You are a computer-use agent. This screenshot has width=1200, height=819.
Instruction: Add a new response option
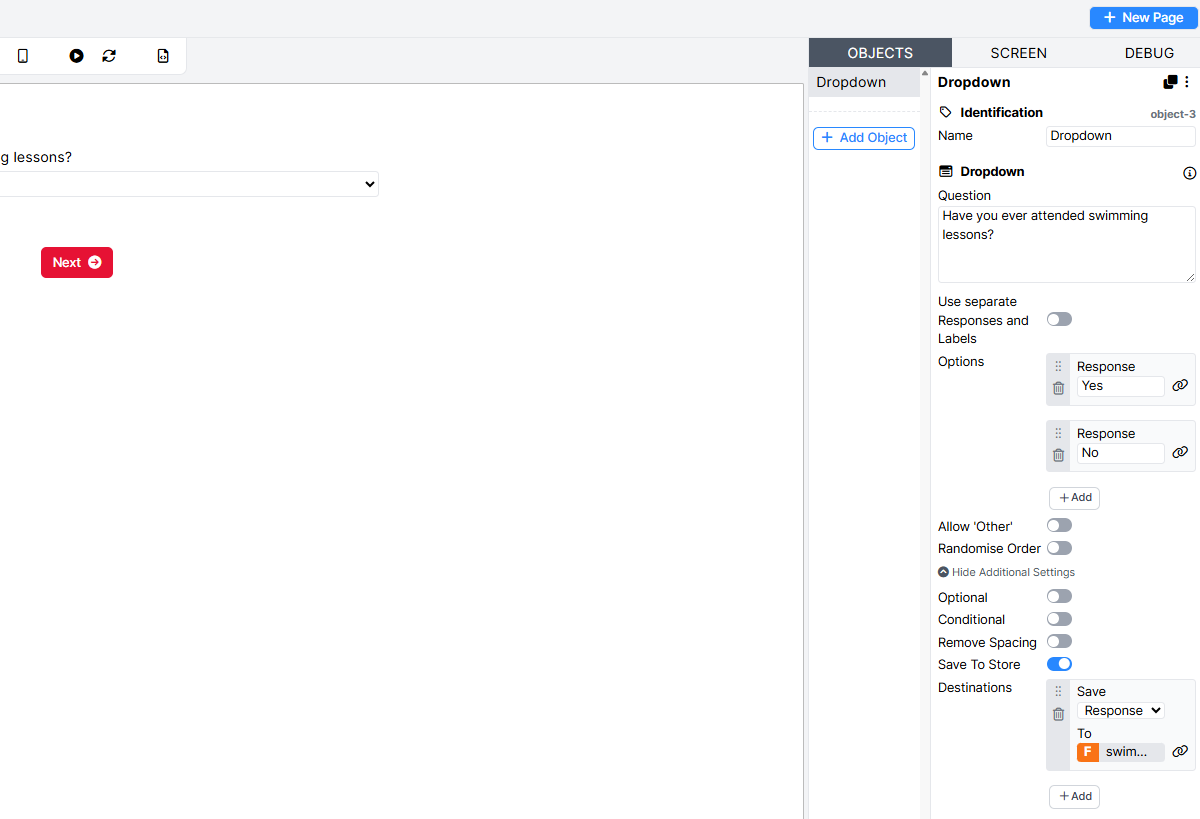pos(1074,498)
